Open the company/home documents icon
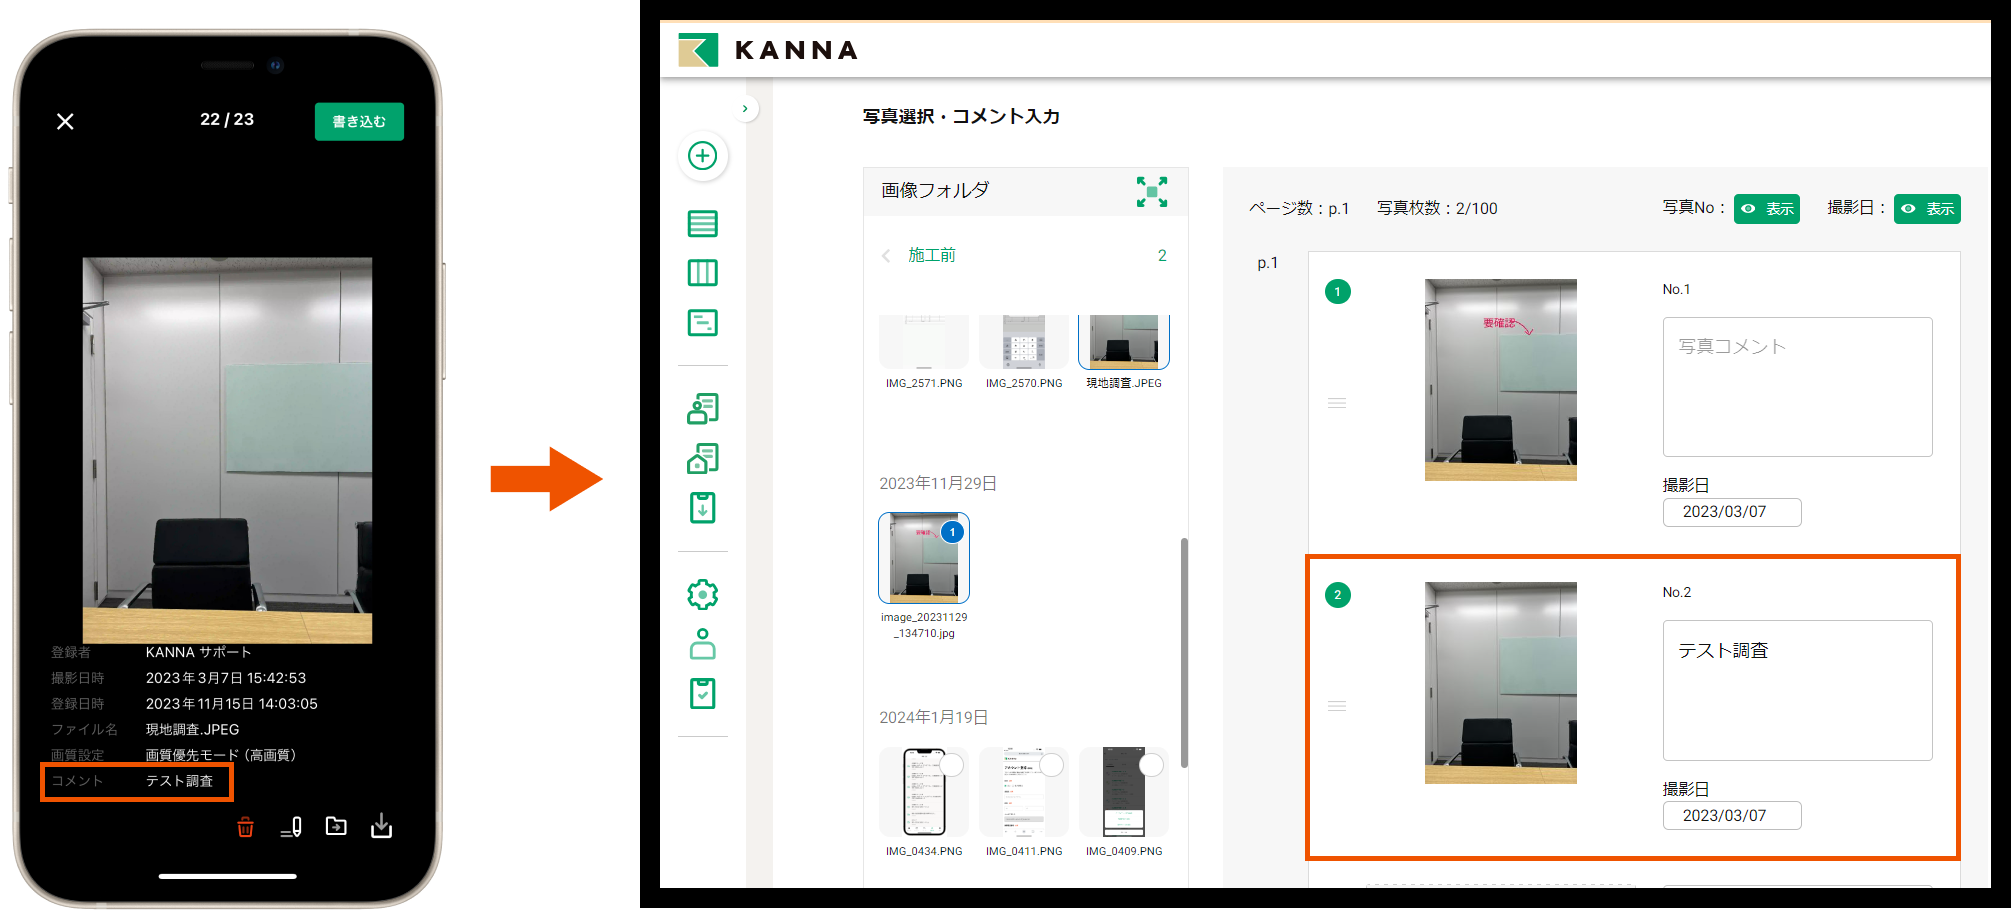The height and width of the screenshot is (918, 2011). pos(703,458)
